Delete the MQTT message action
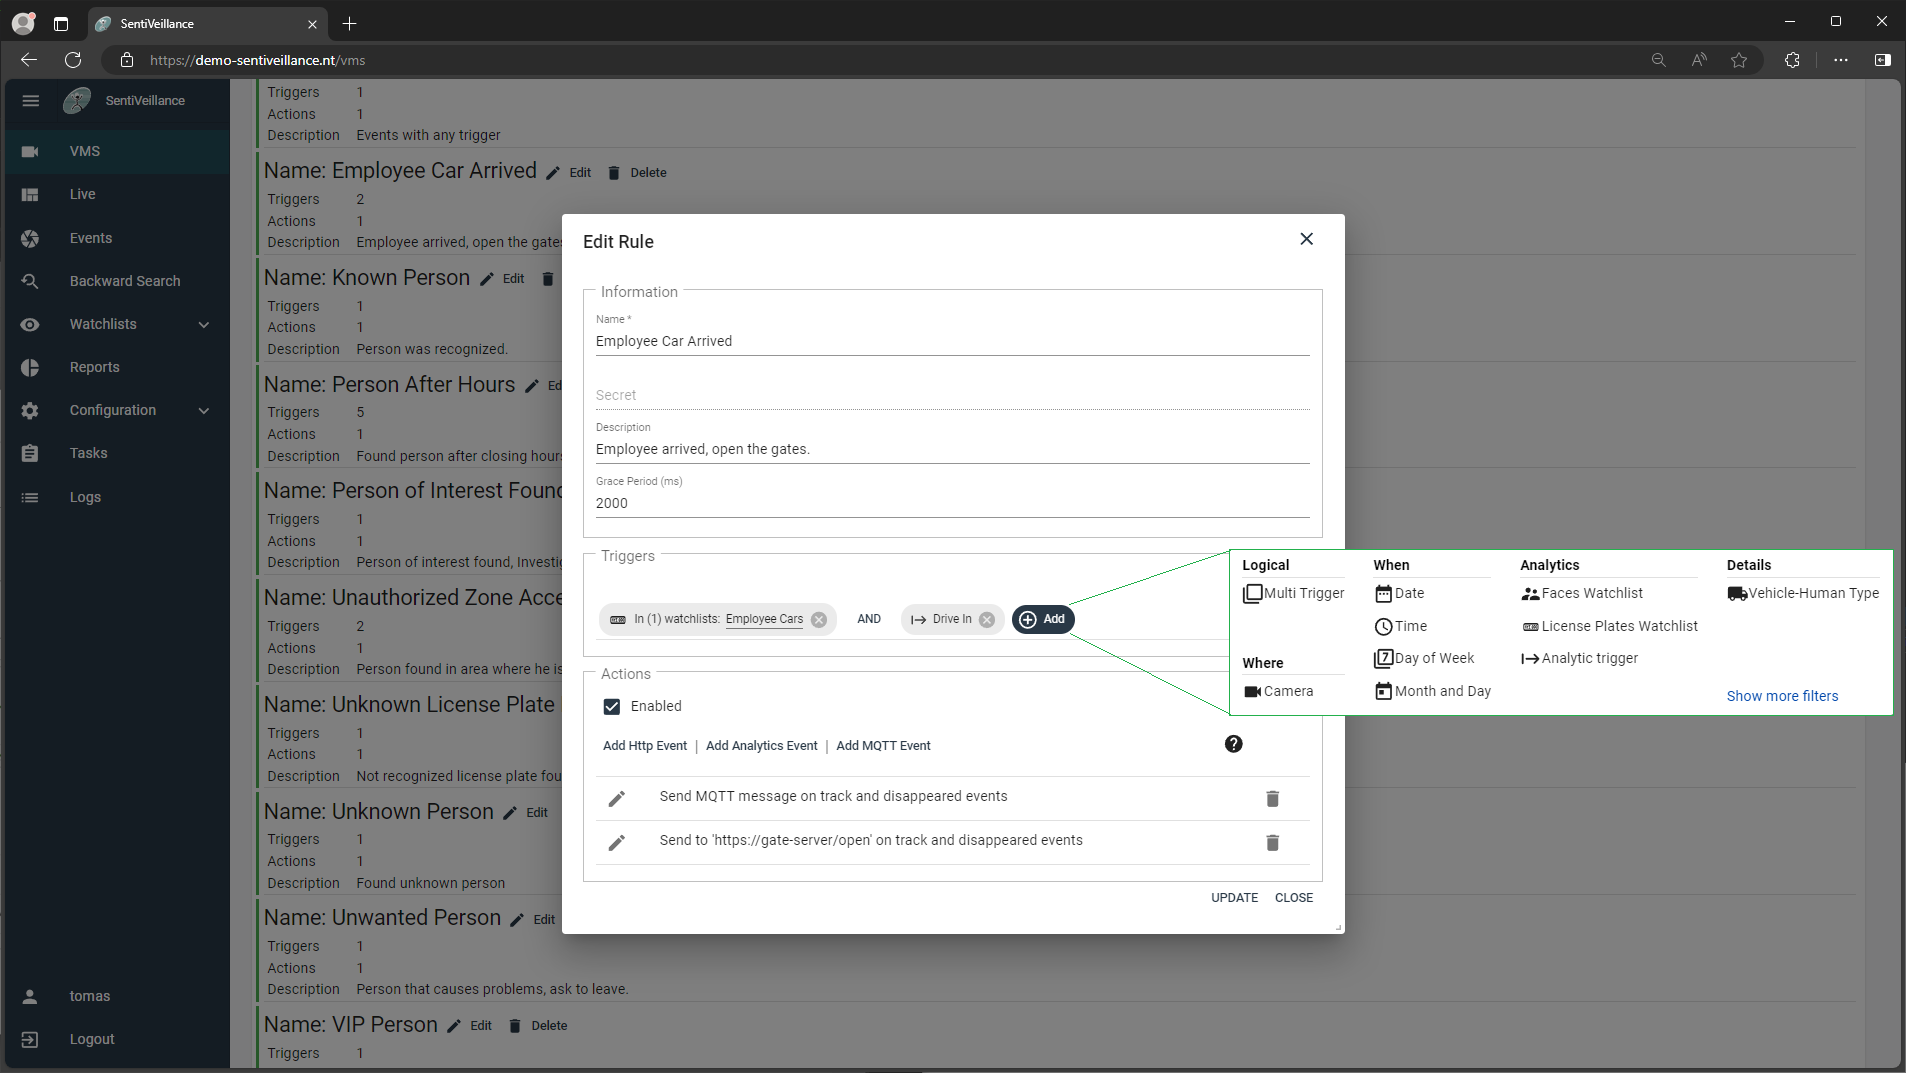 tap(1272, 798)
